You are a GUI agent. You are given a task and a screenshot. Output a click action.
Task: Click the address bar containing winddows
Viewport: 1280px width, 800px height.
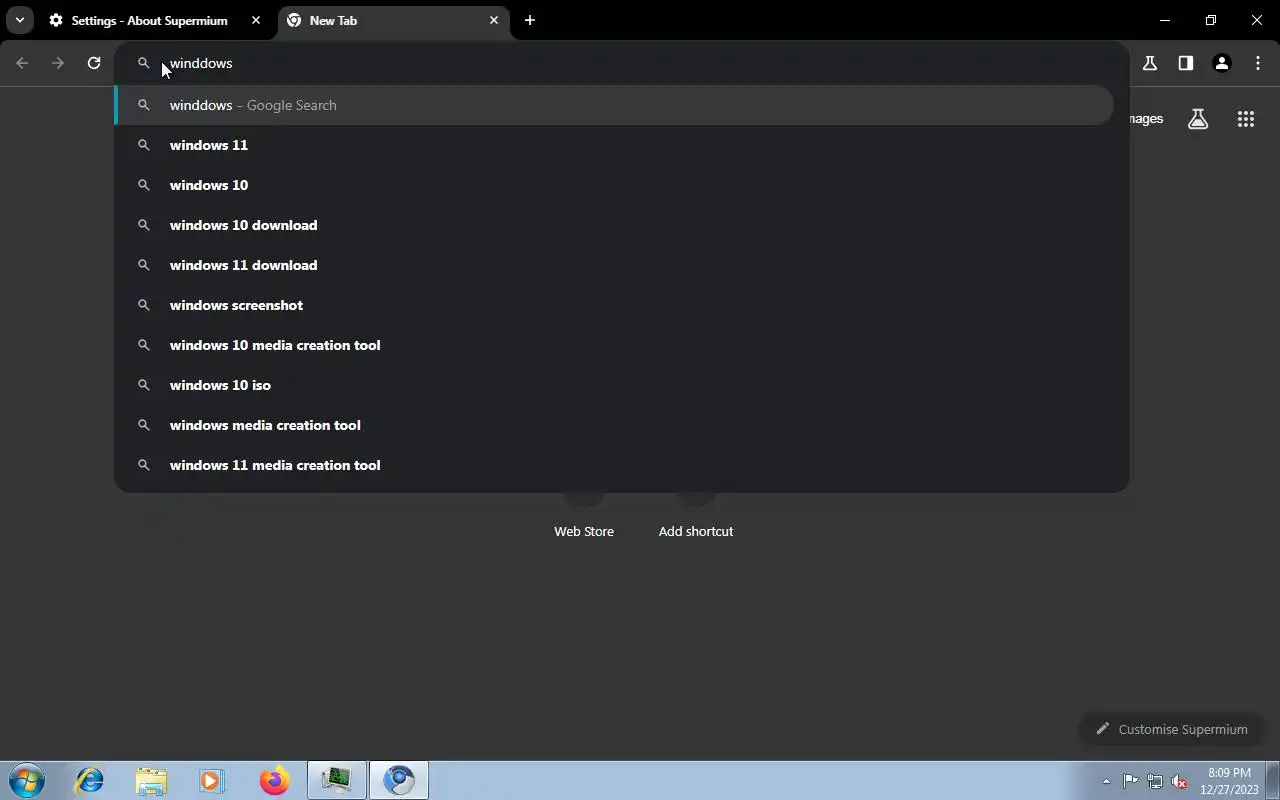(x=622, y=63)
